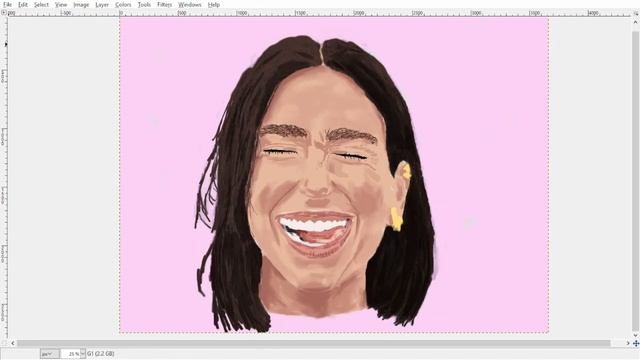Click the navigate image display cross icon
Image resolution: width=640 pixels, height=360 pixels.
click(636, 343)
